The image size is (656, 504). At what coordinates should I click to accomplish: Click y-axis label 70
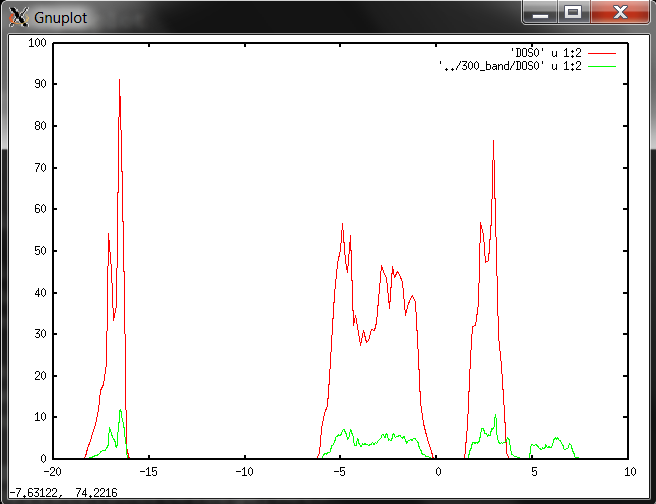[x=40, y=168]
